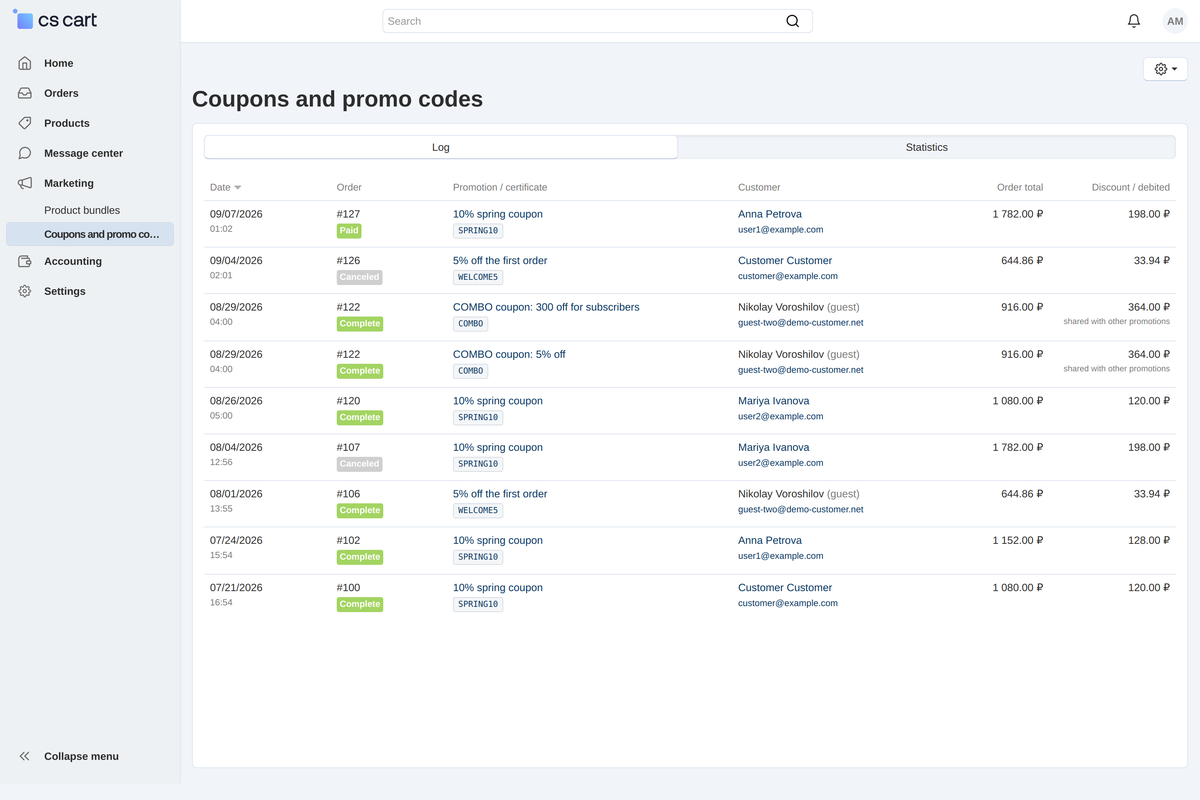This screenshot has height=800, width=1200.
Task: Click the WELCOME5 code on order #126
Action: pyautogui.click(x=478, y=277)
